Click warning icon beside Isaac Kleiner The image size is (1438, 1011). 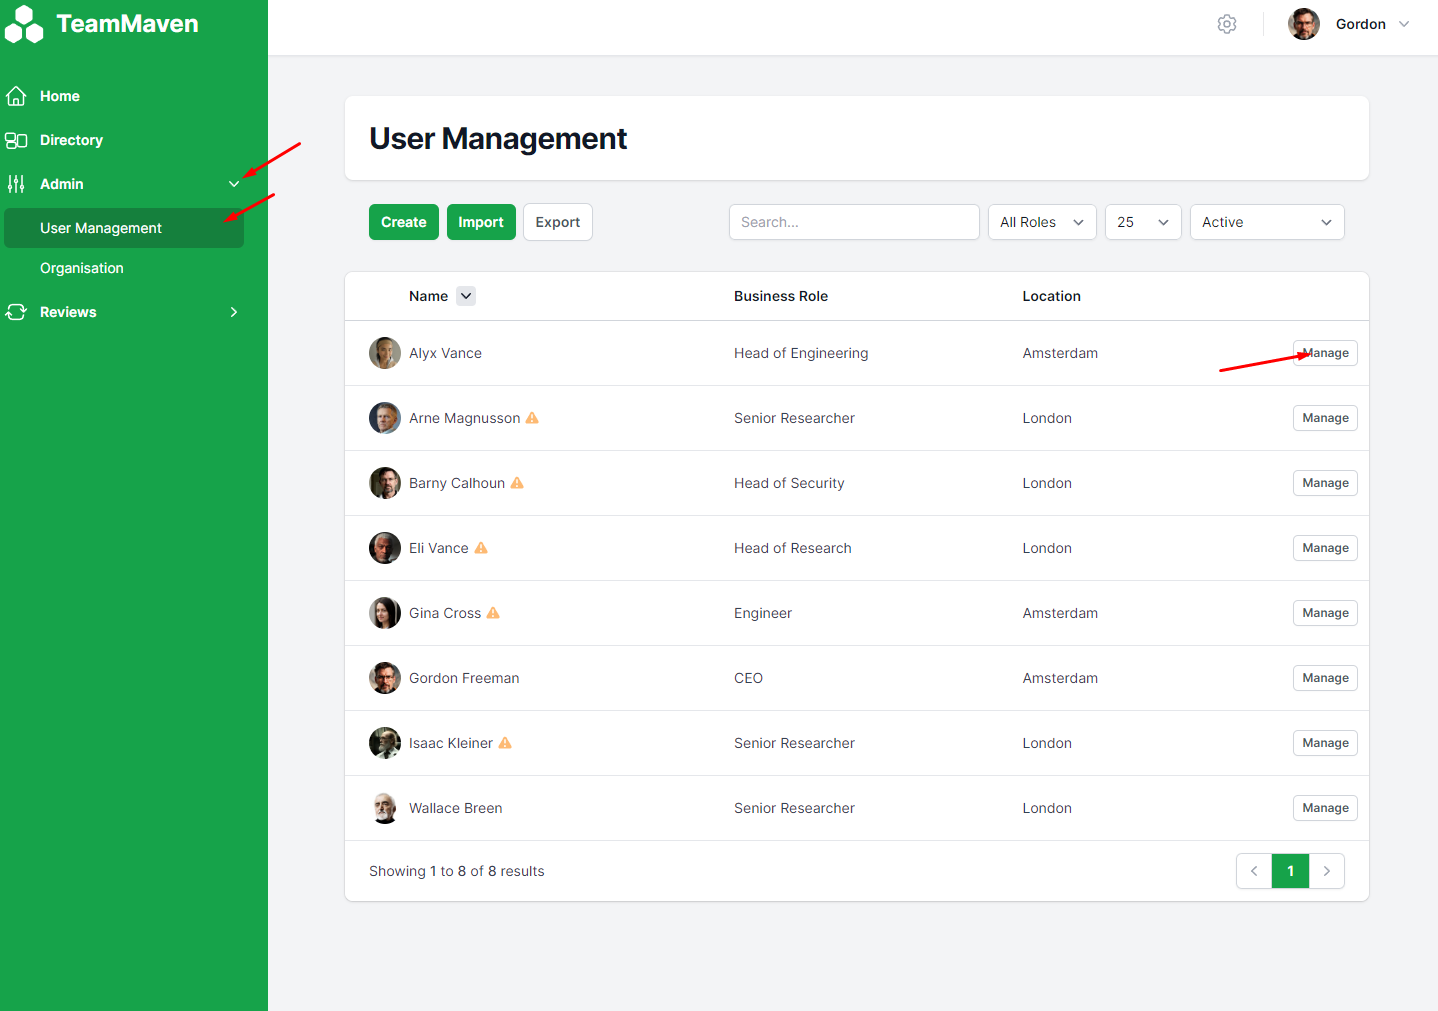pyautogui.click(x=505, y=743)
